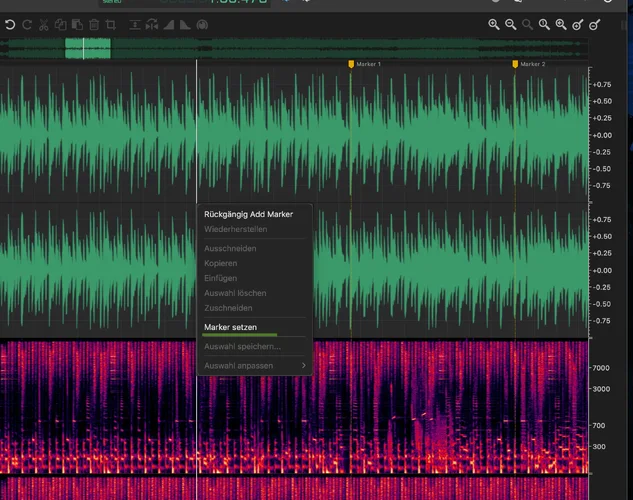Click the Marker 1 flag on timeline

(351, 64)
